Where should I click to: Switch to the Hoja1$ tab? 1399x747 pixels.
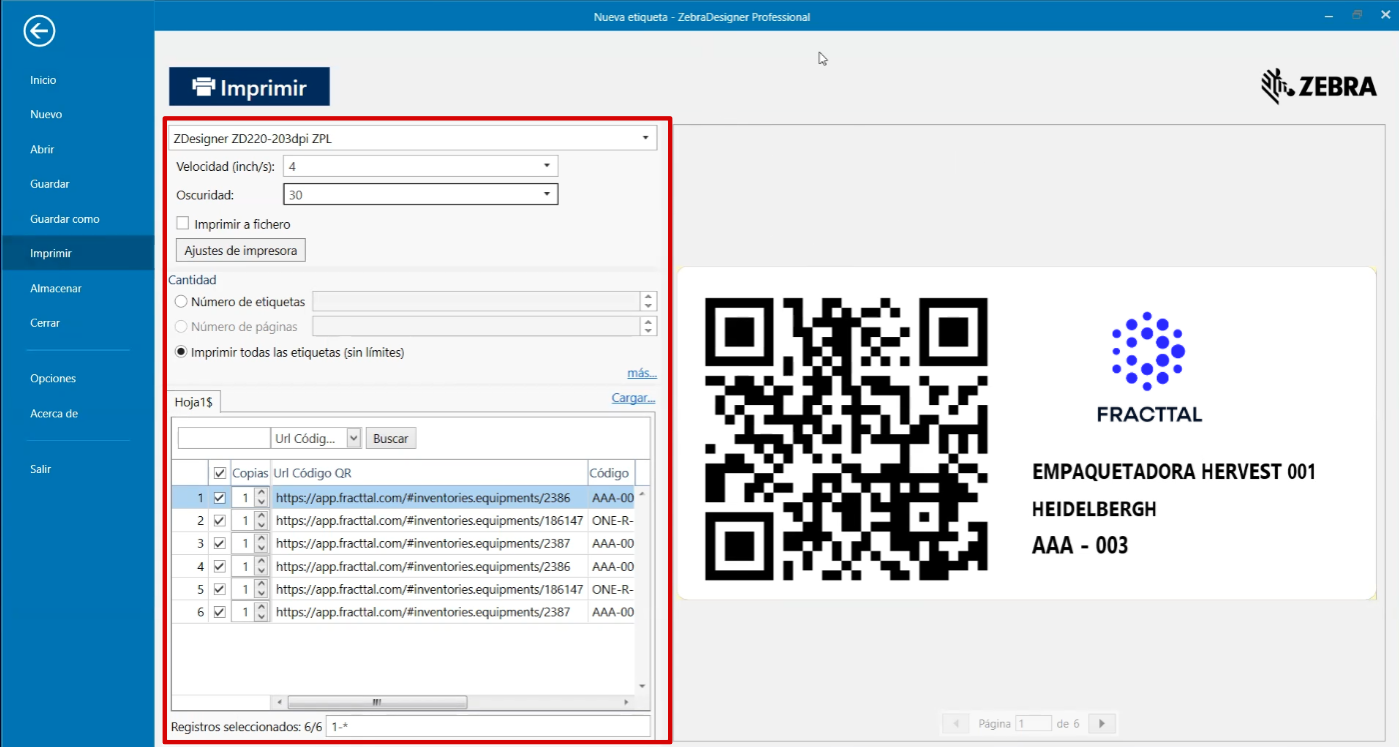(x=194, y=401)
